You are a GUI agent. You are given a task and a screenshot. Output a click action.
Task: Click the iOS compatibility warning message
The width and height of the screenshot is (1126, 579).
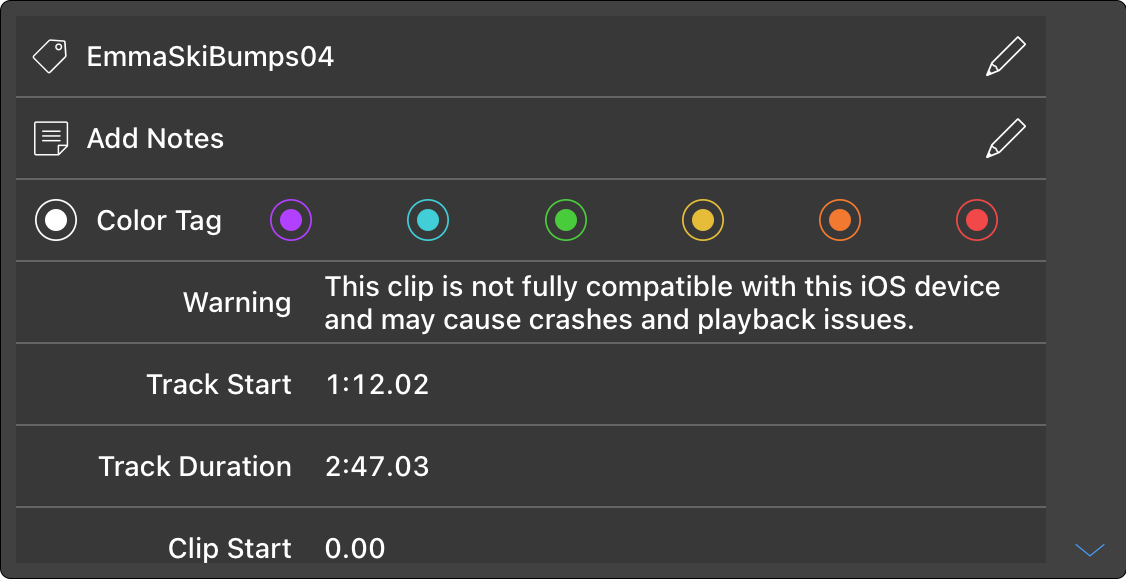pos(662,303)
